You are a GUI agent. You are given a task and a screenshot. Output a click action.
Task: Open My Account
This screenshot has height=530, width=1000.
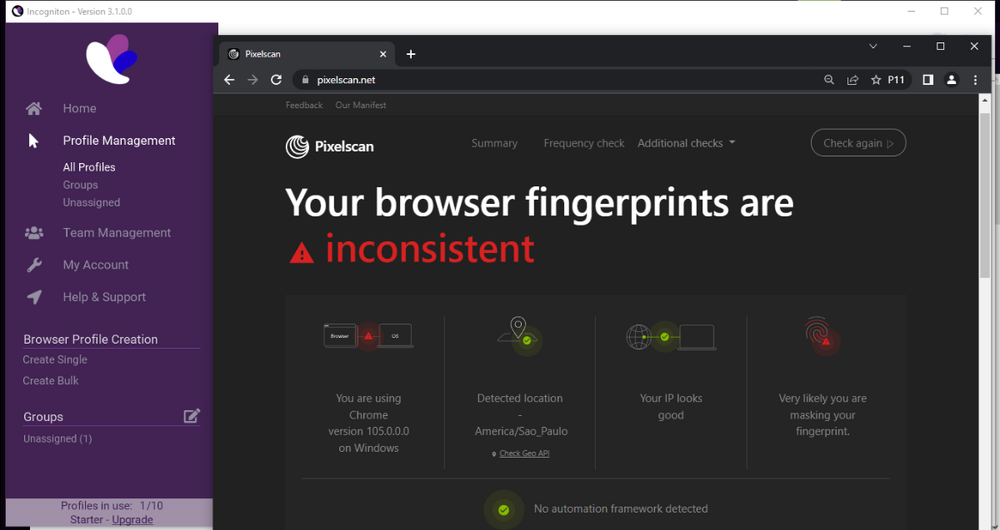[x=96, y=265]
